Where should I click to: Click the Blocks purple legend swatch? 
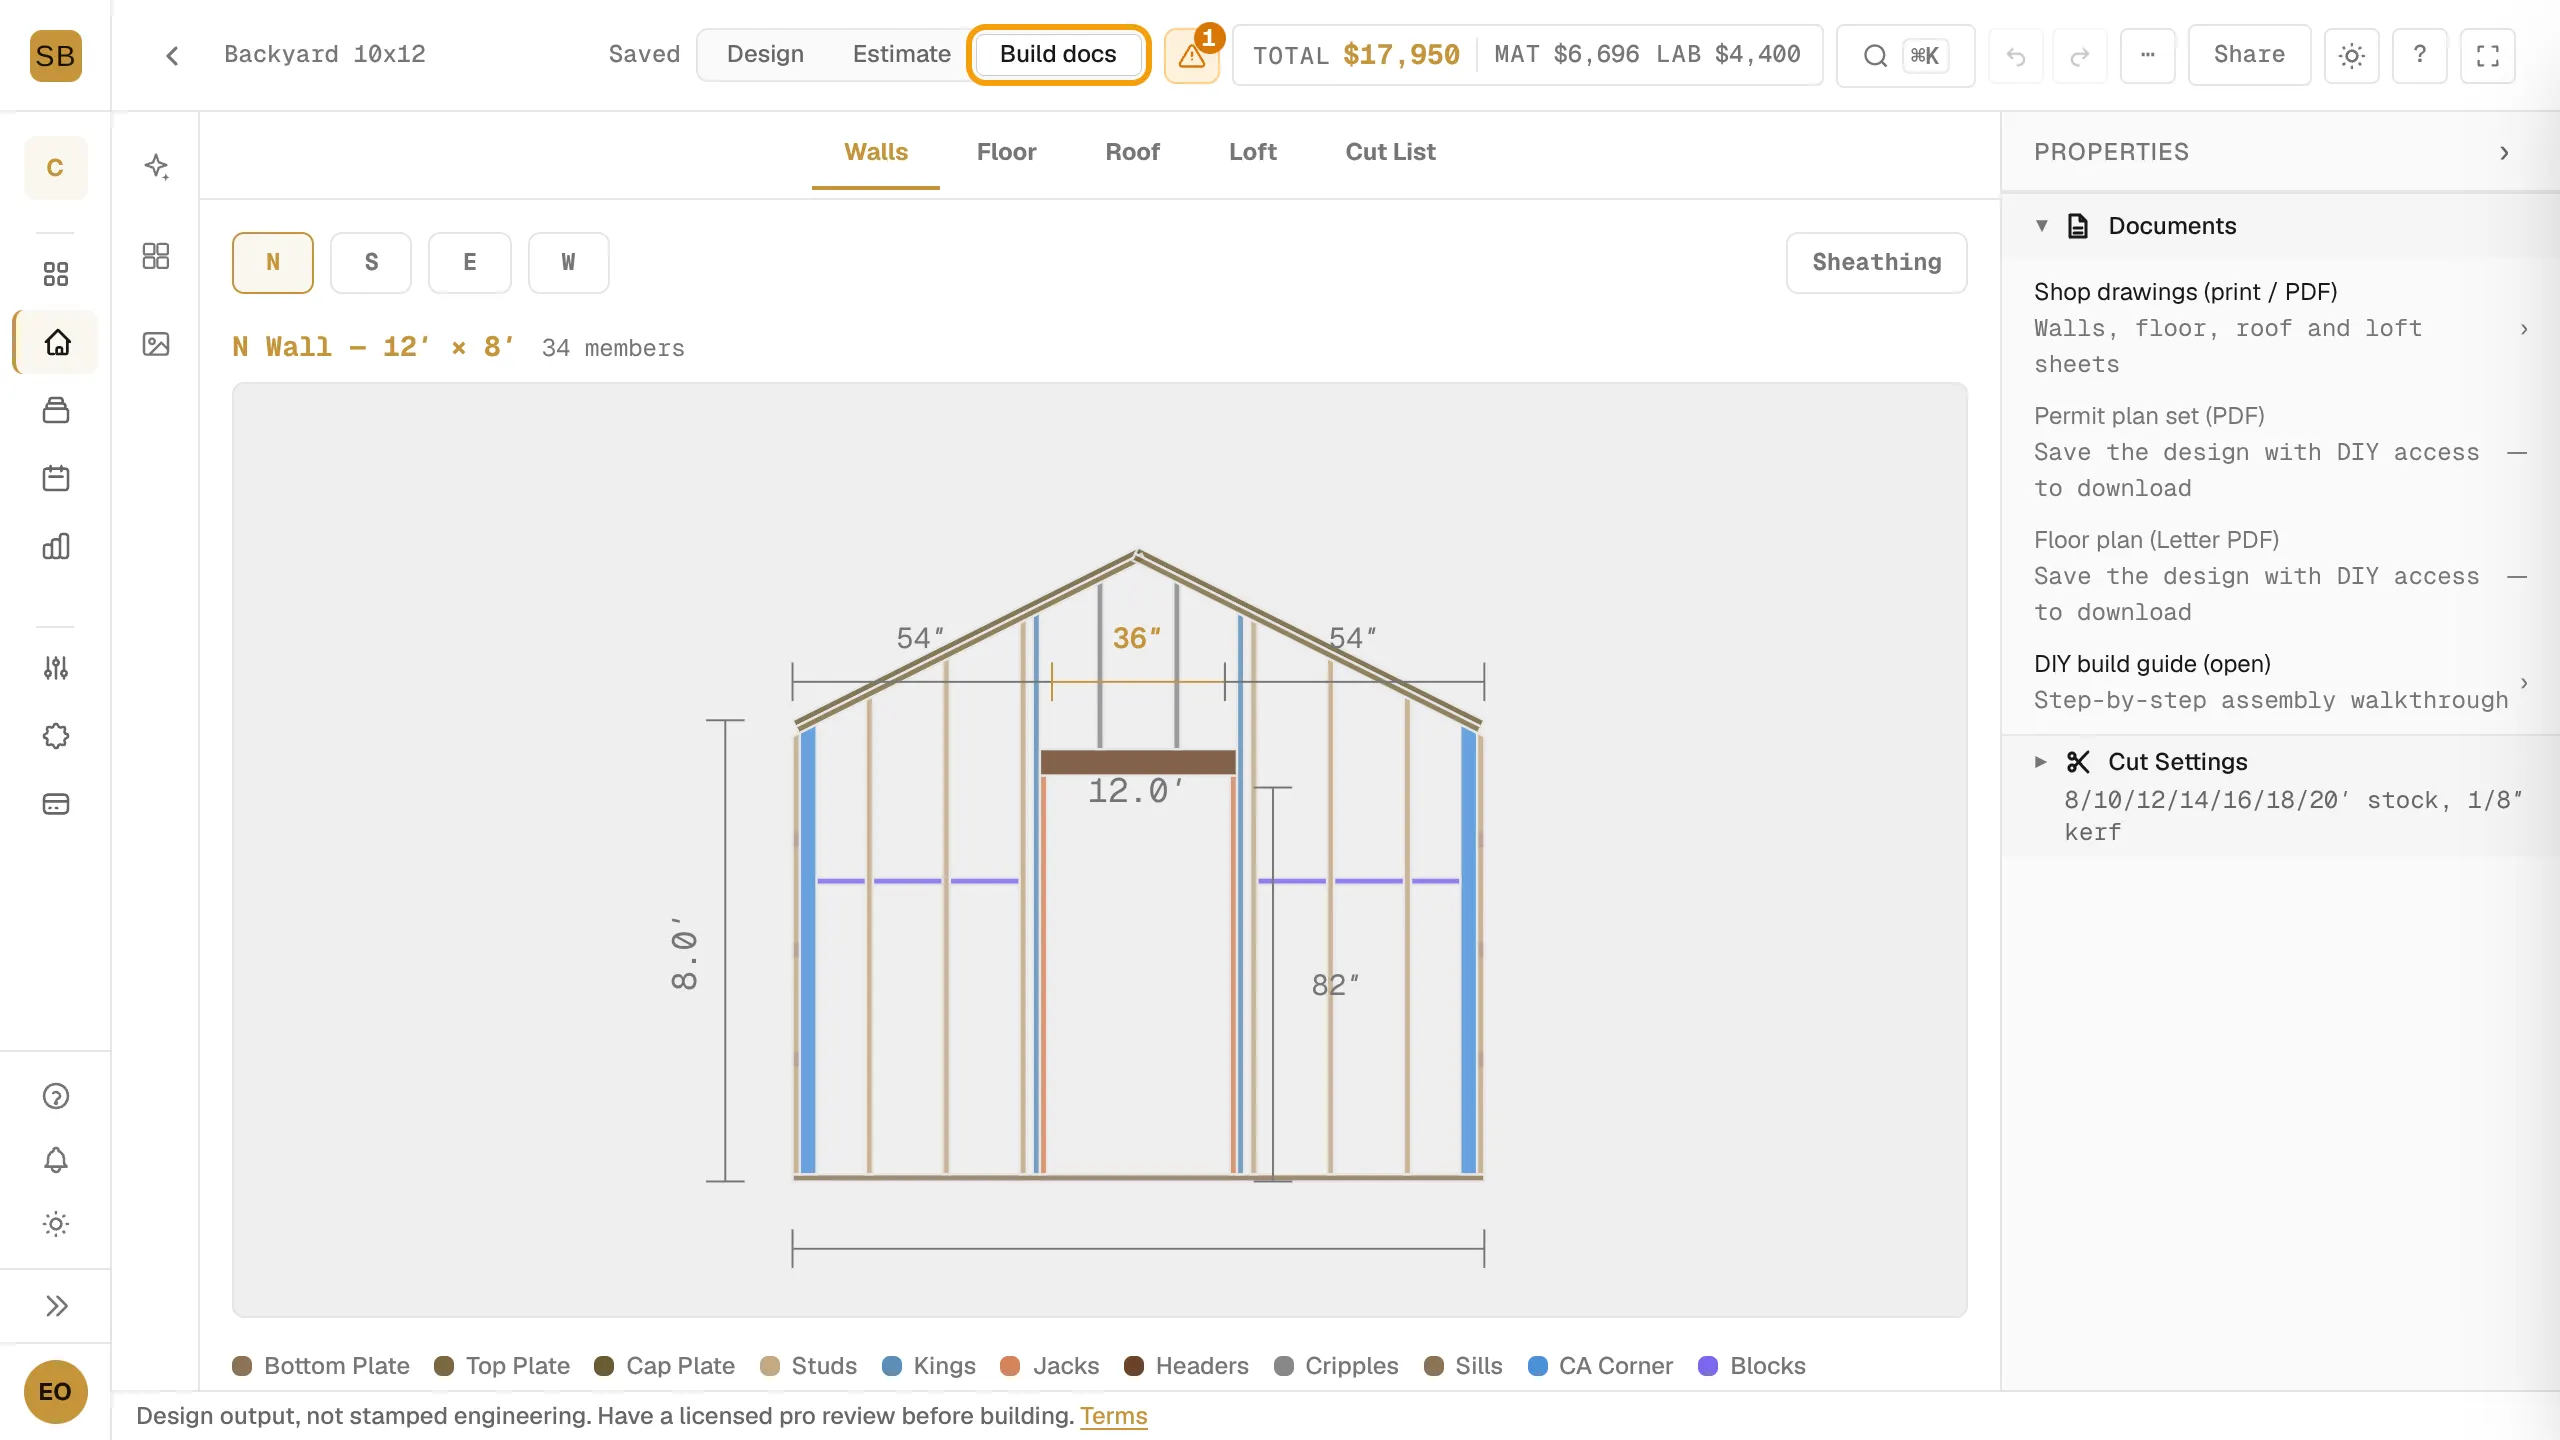(x=1708, y=1366)
